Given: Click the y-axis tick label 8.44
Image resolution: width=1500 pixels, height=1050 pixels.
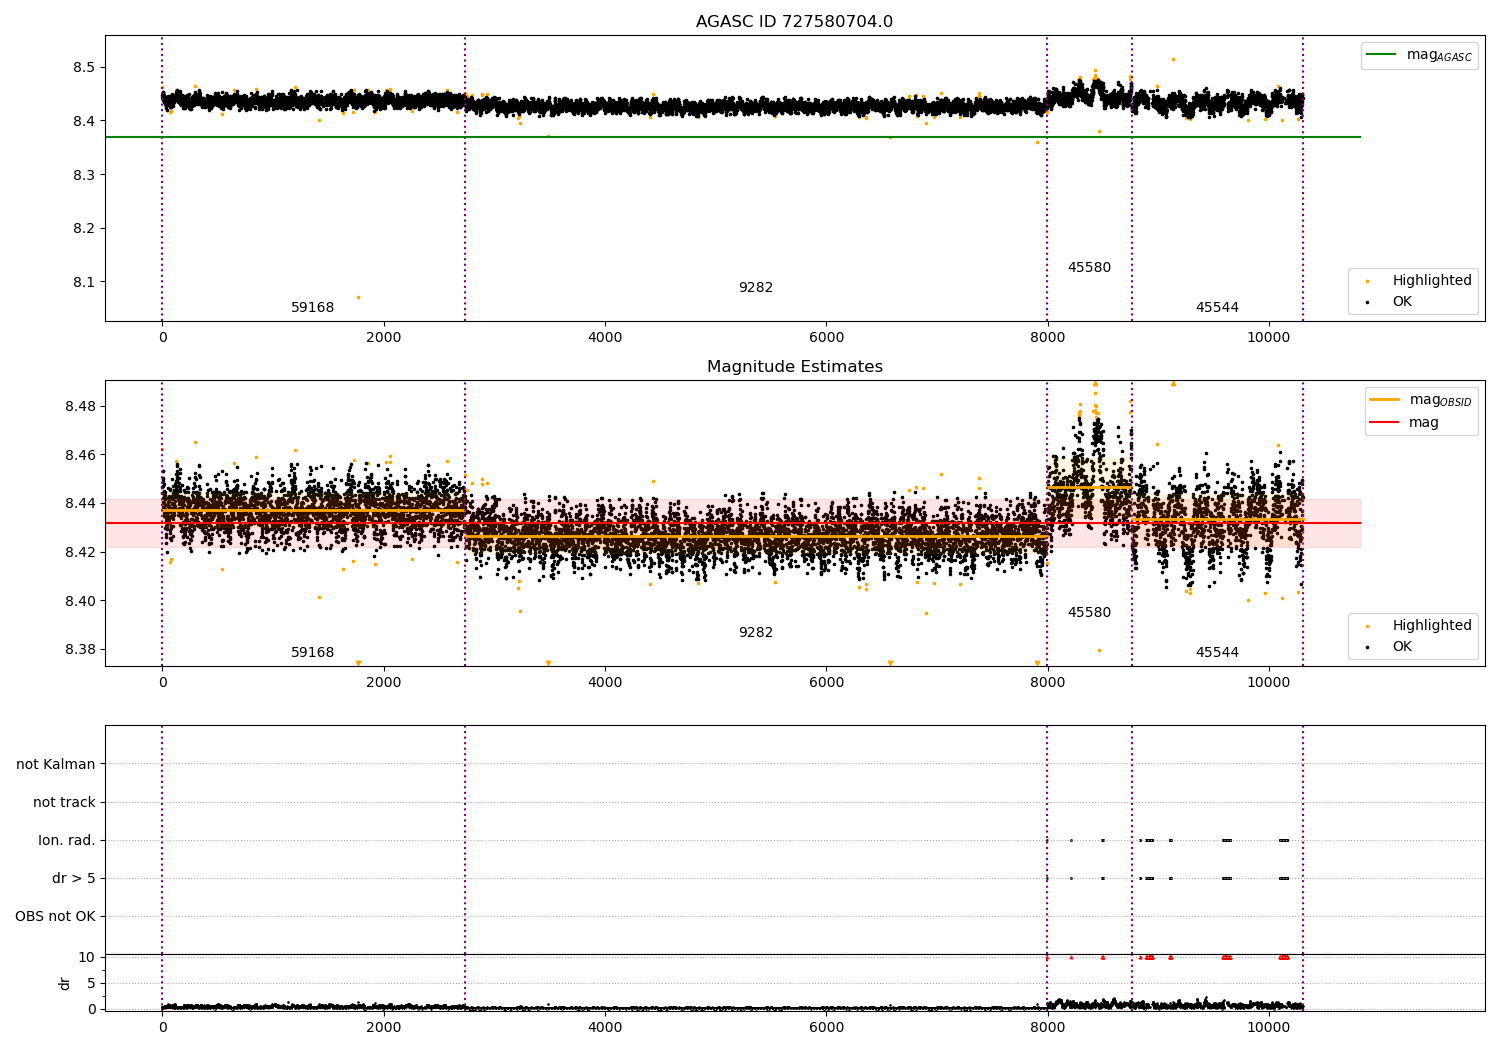Looking at the screenshot, I should pyautogui.click(x=80, y=504).
